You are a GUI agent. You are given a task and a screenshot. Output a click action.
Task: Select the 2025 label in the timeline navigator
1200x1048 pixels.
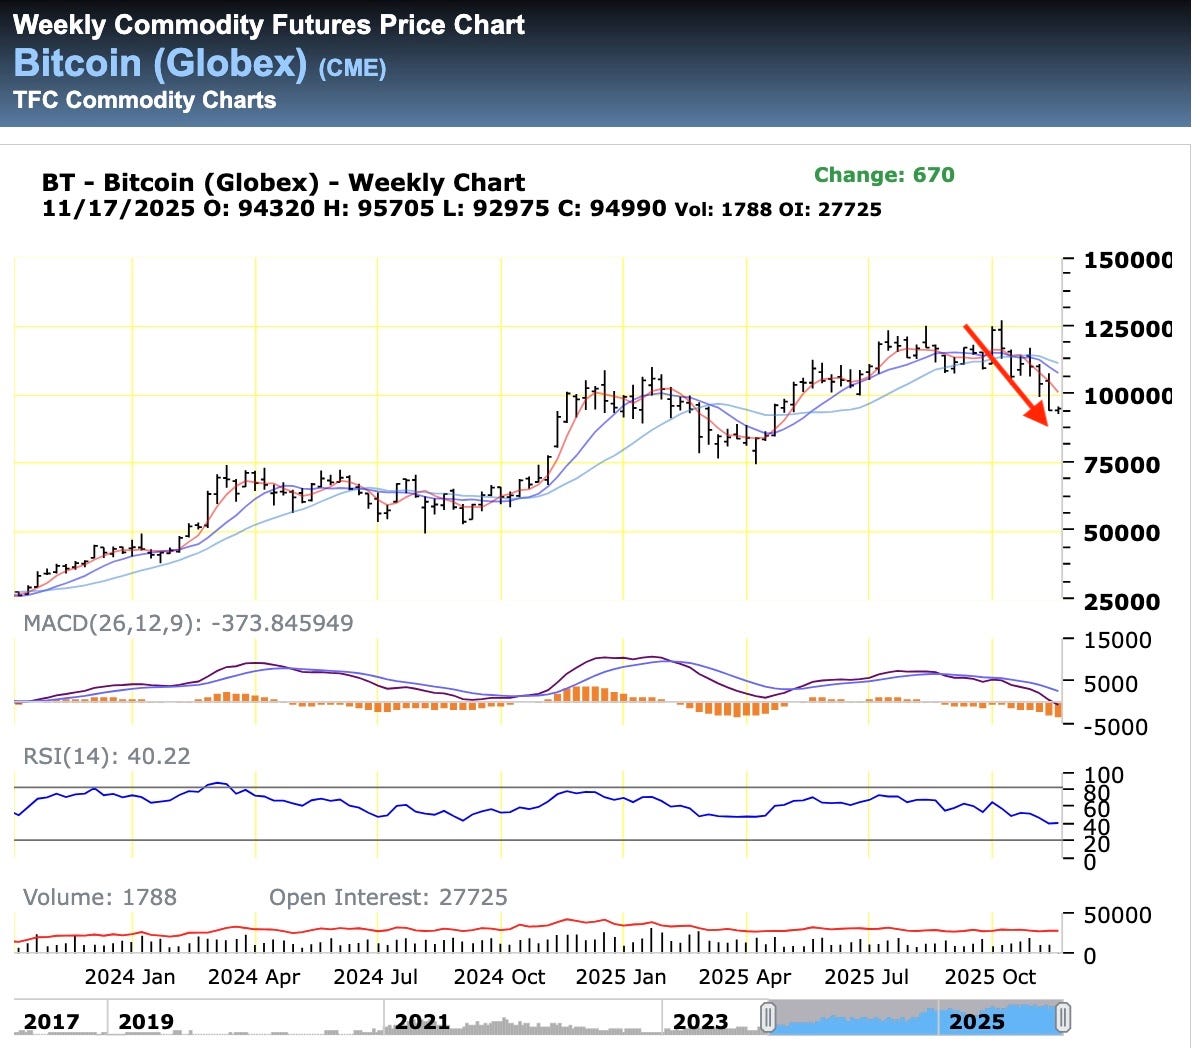point(977,1022)
